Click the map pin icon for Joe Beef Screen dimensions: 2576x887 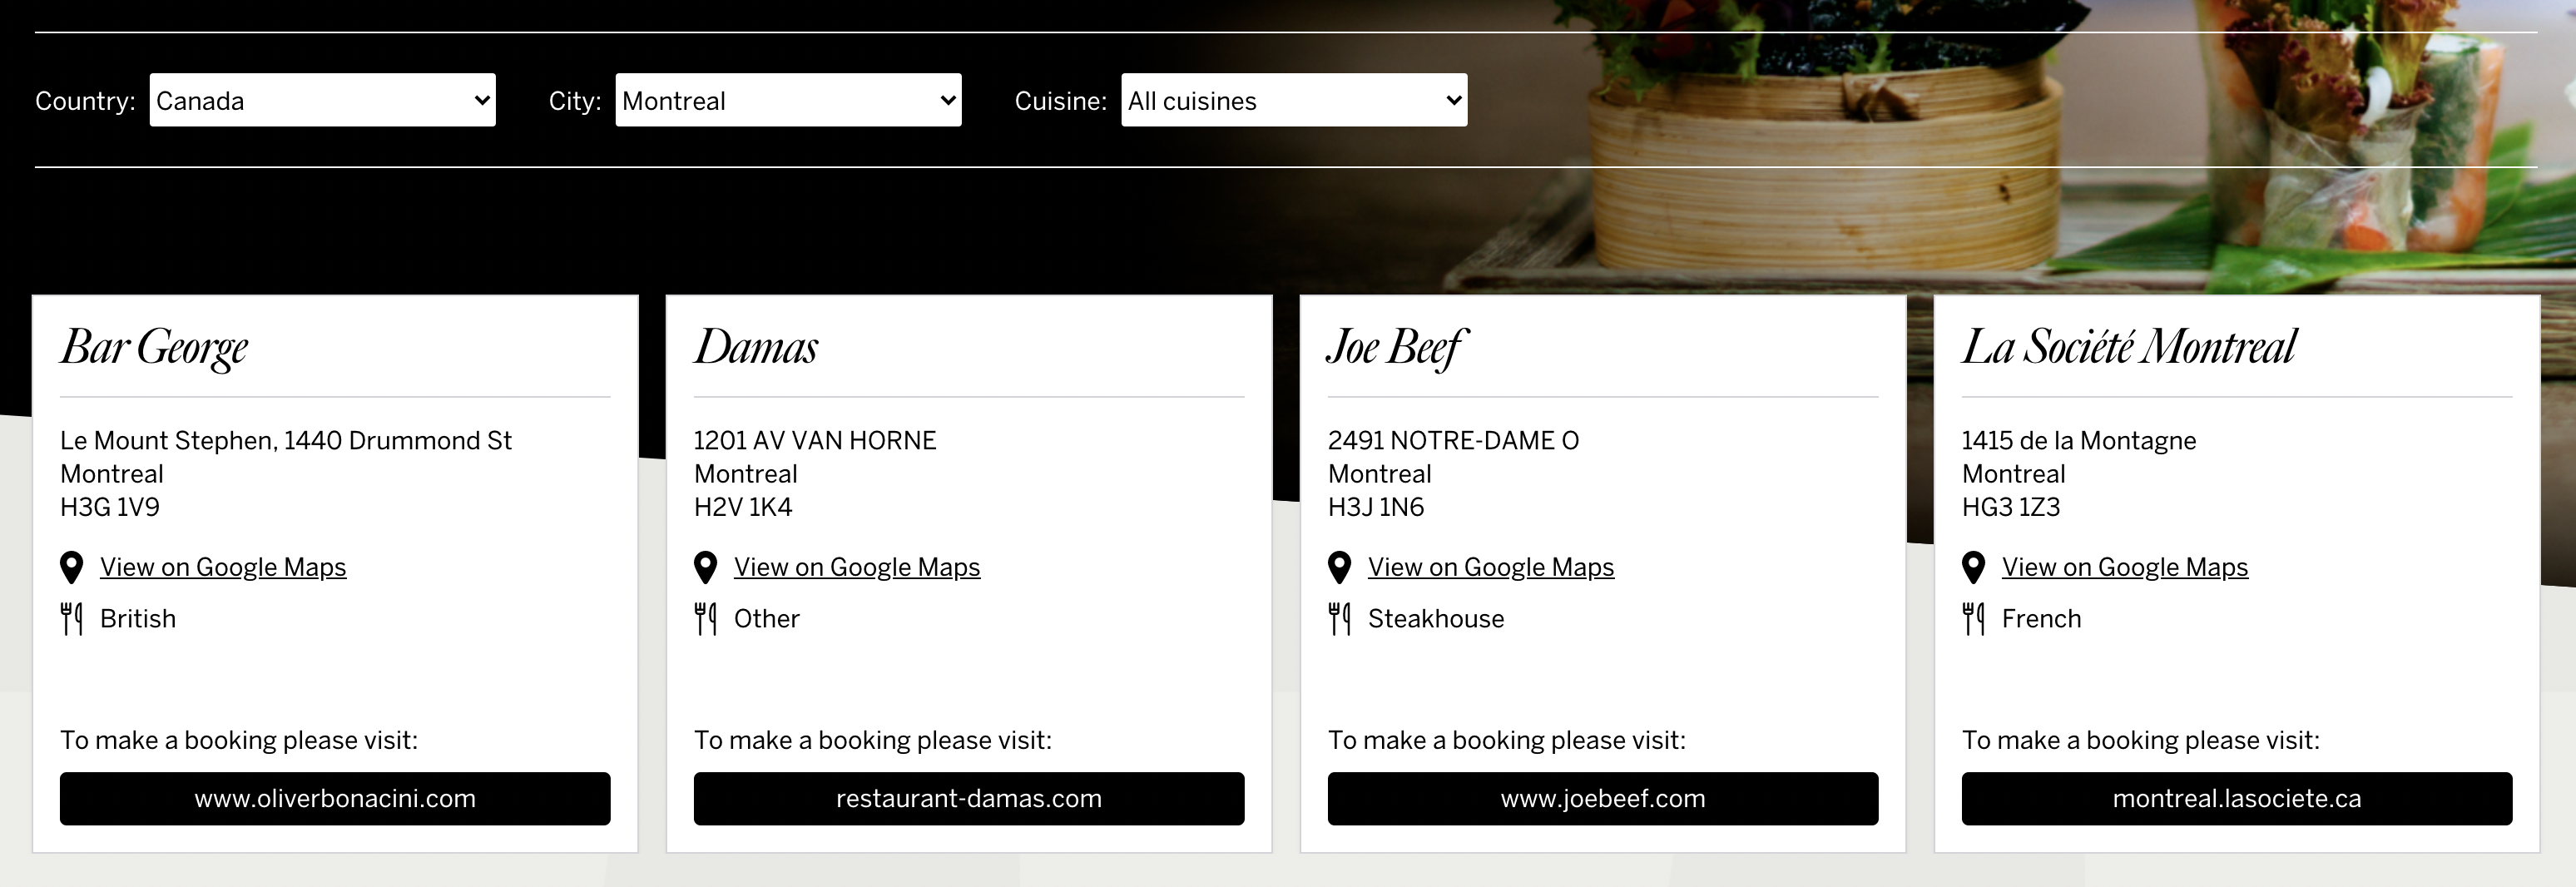[x=1339, y=567]
